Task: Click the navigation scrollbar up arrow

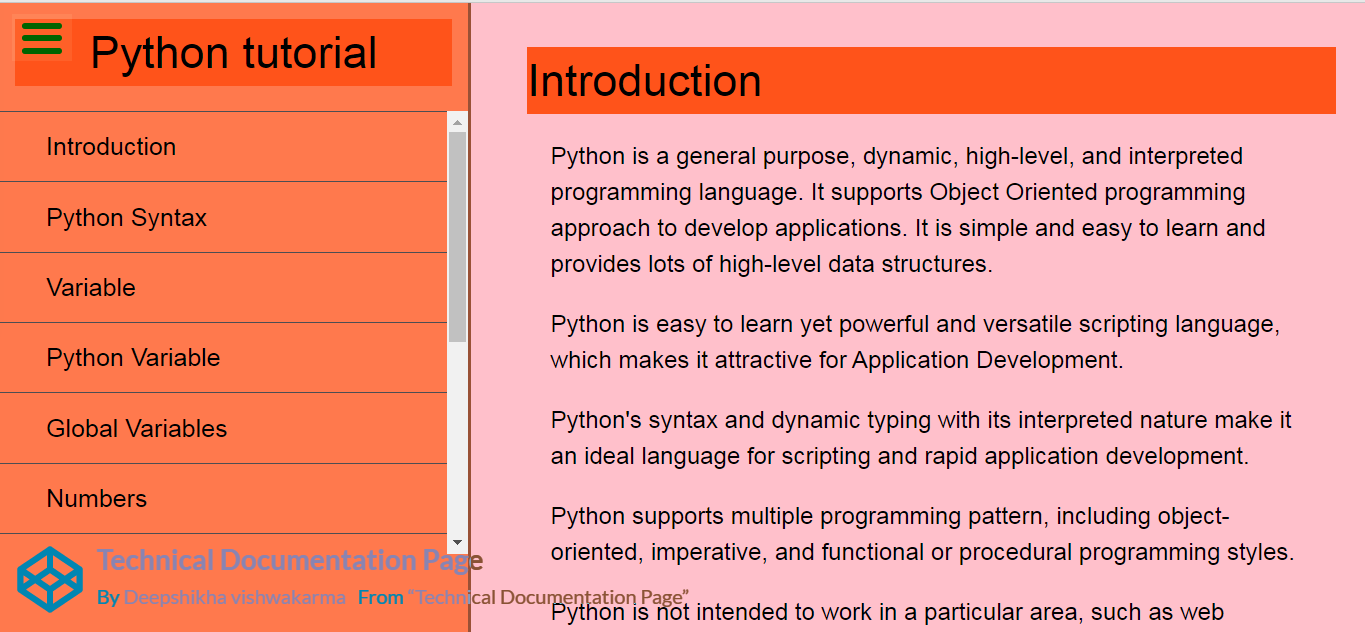Action: tap(457, 123)
